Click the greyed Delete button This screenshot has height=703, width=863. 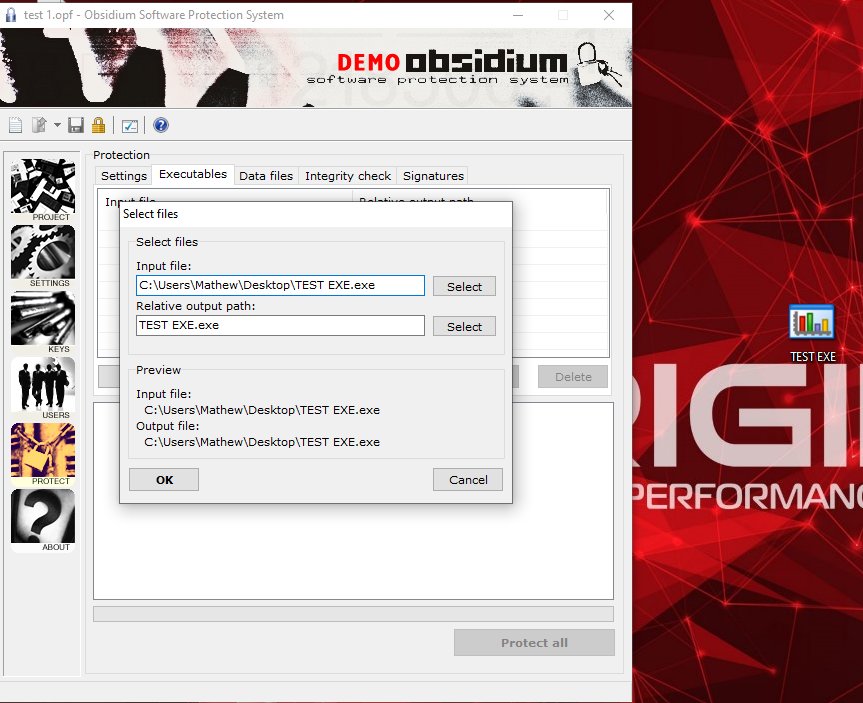[573, 377]
